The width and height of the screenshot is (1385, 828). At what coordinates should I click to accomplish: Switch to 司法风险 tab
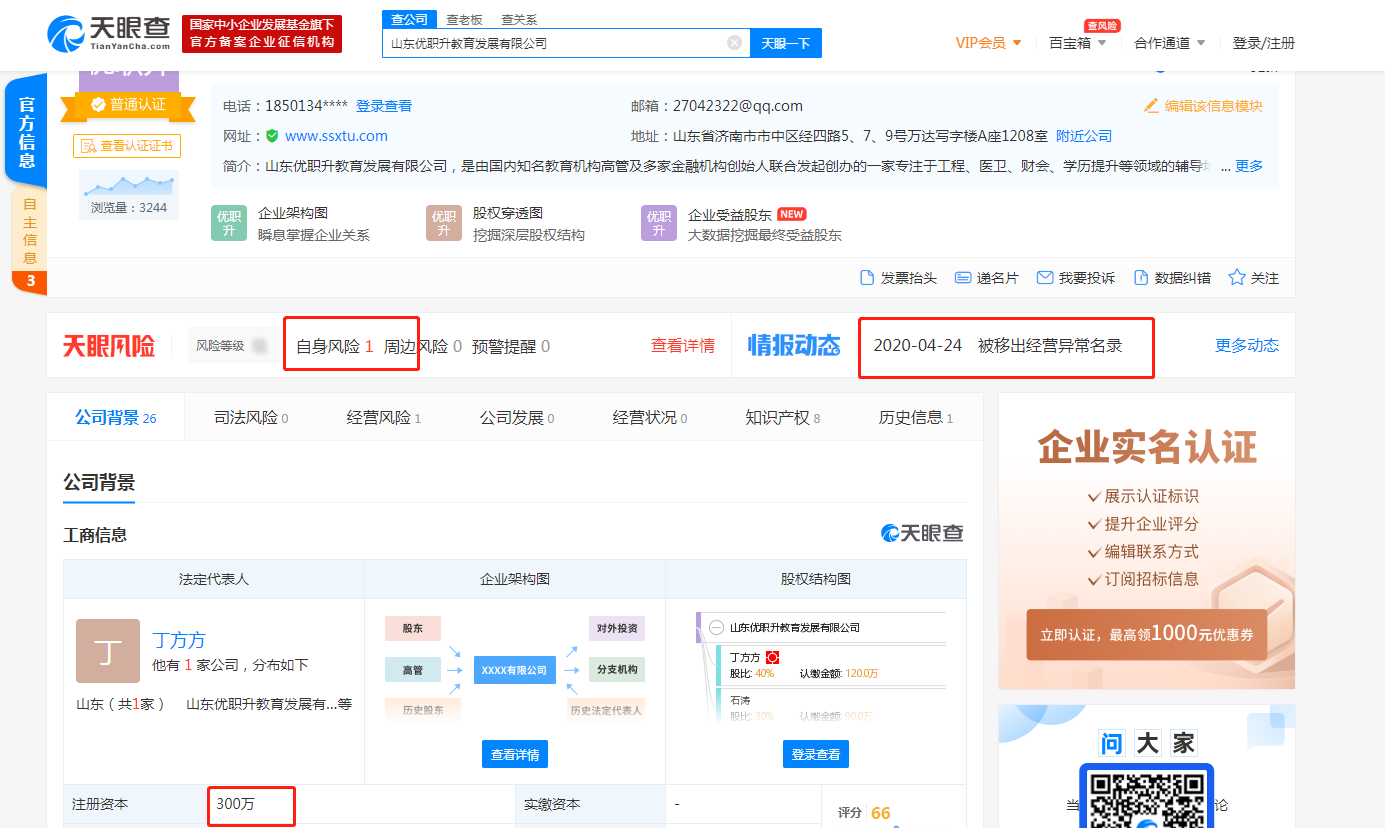point(251,418)
